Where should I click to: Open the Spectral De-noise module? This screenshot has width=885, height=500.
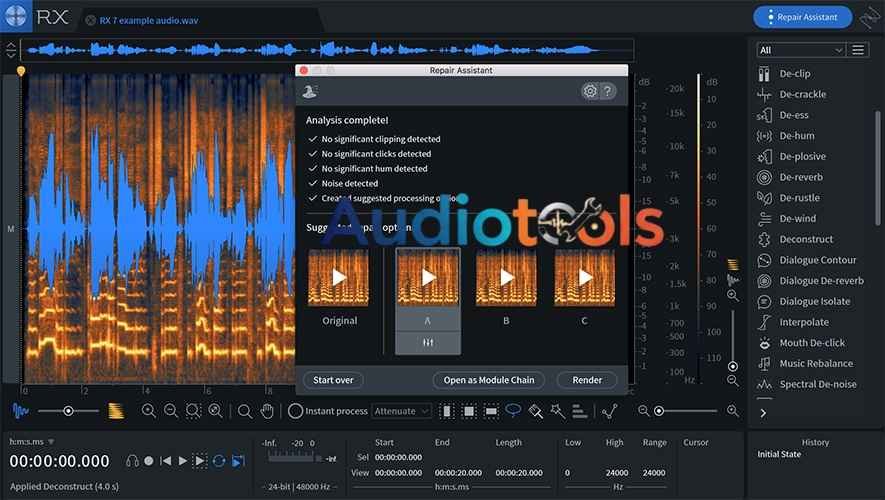(817, 384)
